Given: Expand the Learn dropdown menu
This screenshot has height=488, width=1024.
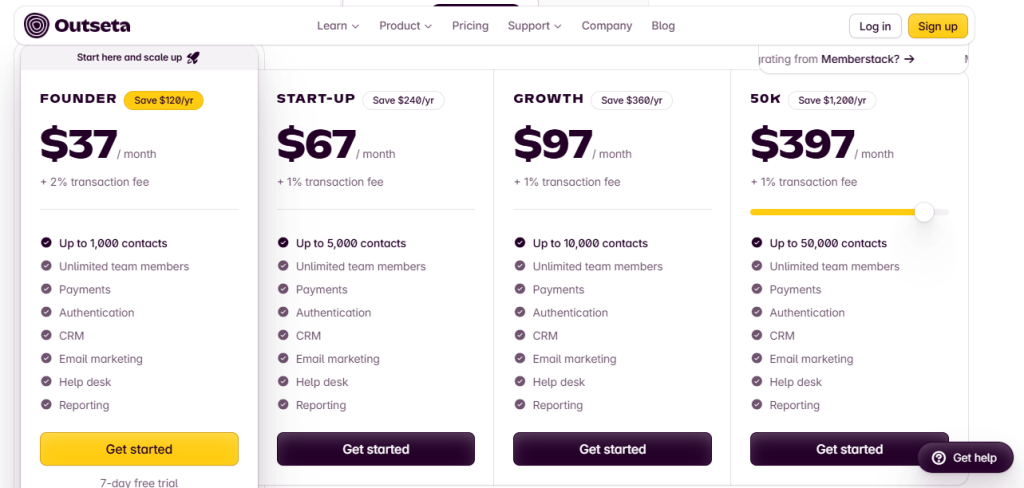Looking at the screenshot, I should point(338,26).
